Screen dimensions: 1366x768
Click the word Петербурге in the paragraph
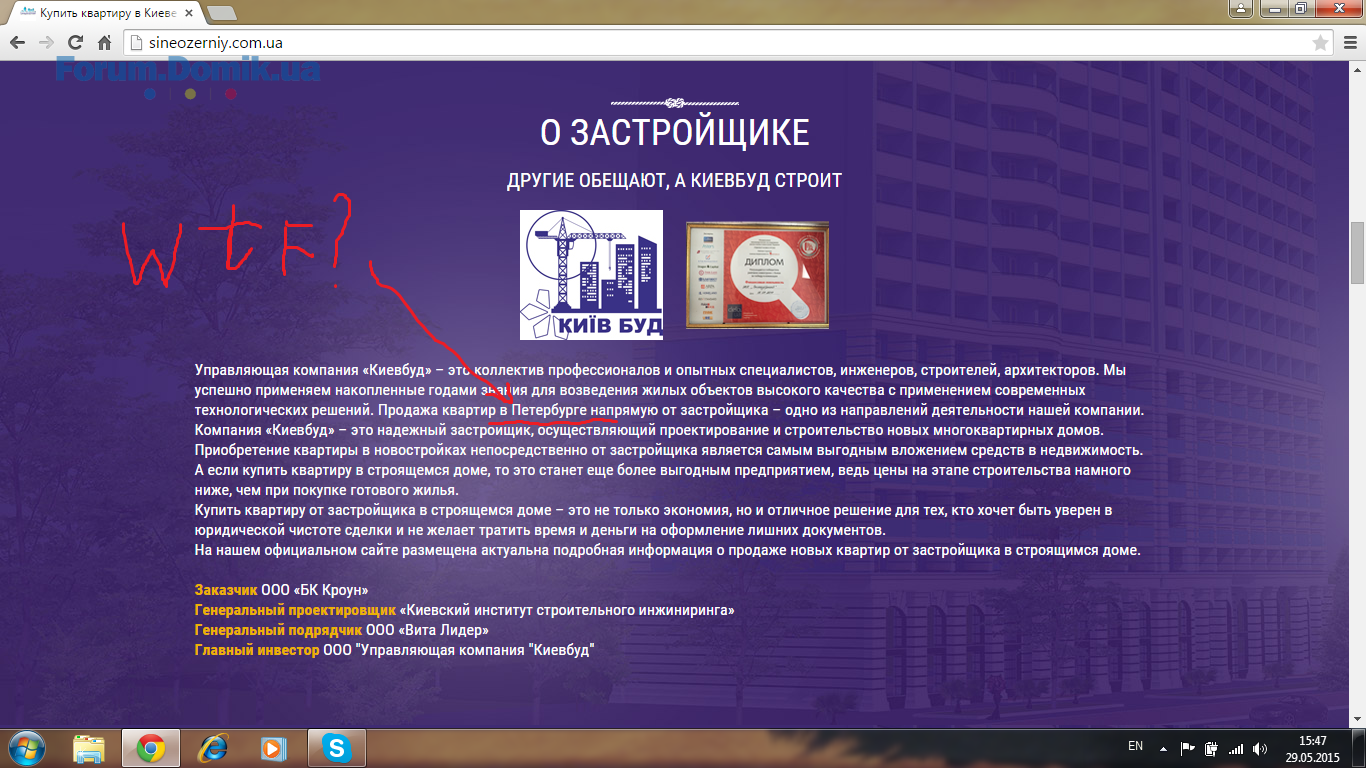[x=550, y=411]
